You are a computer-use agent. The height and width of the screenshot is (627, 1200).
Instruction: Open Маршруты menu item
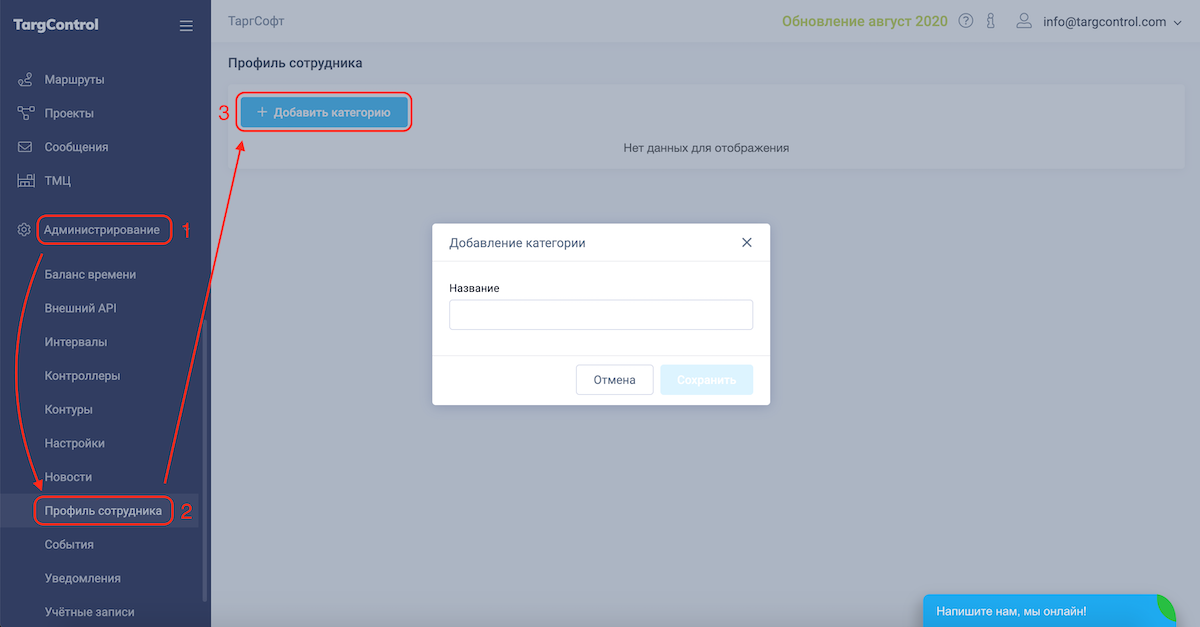(74, 80)
